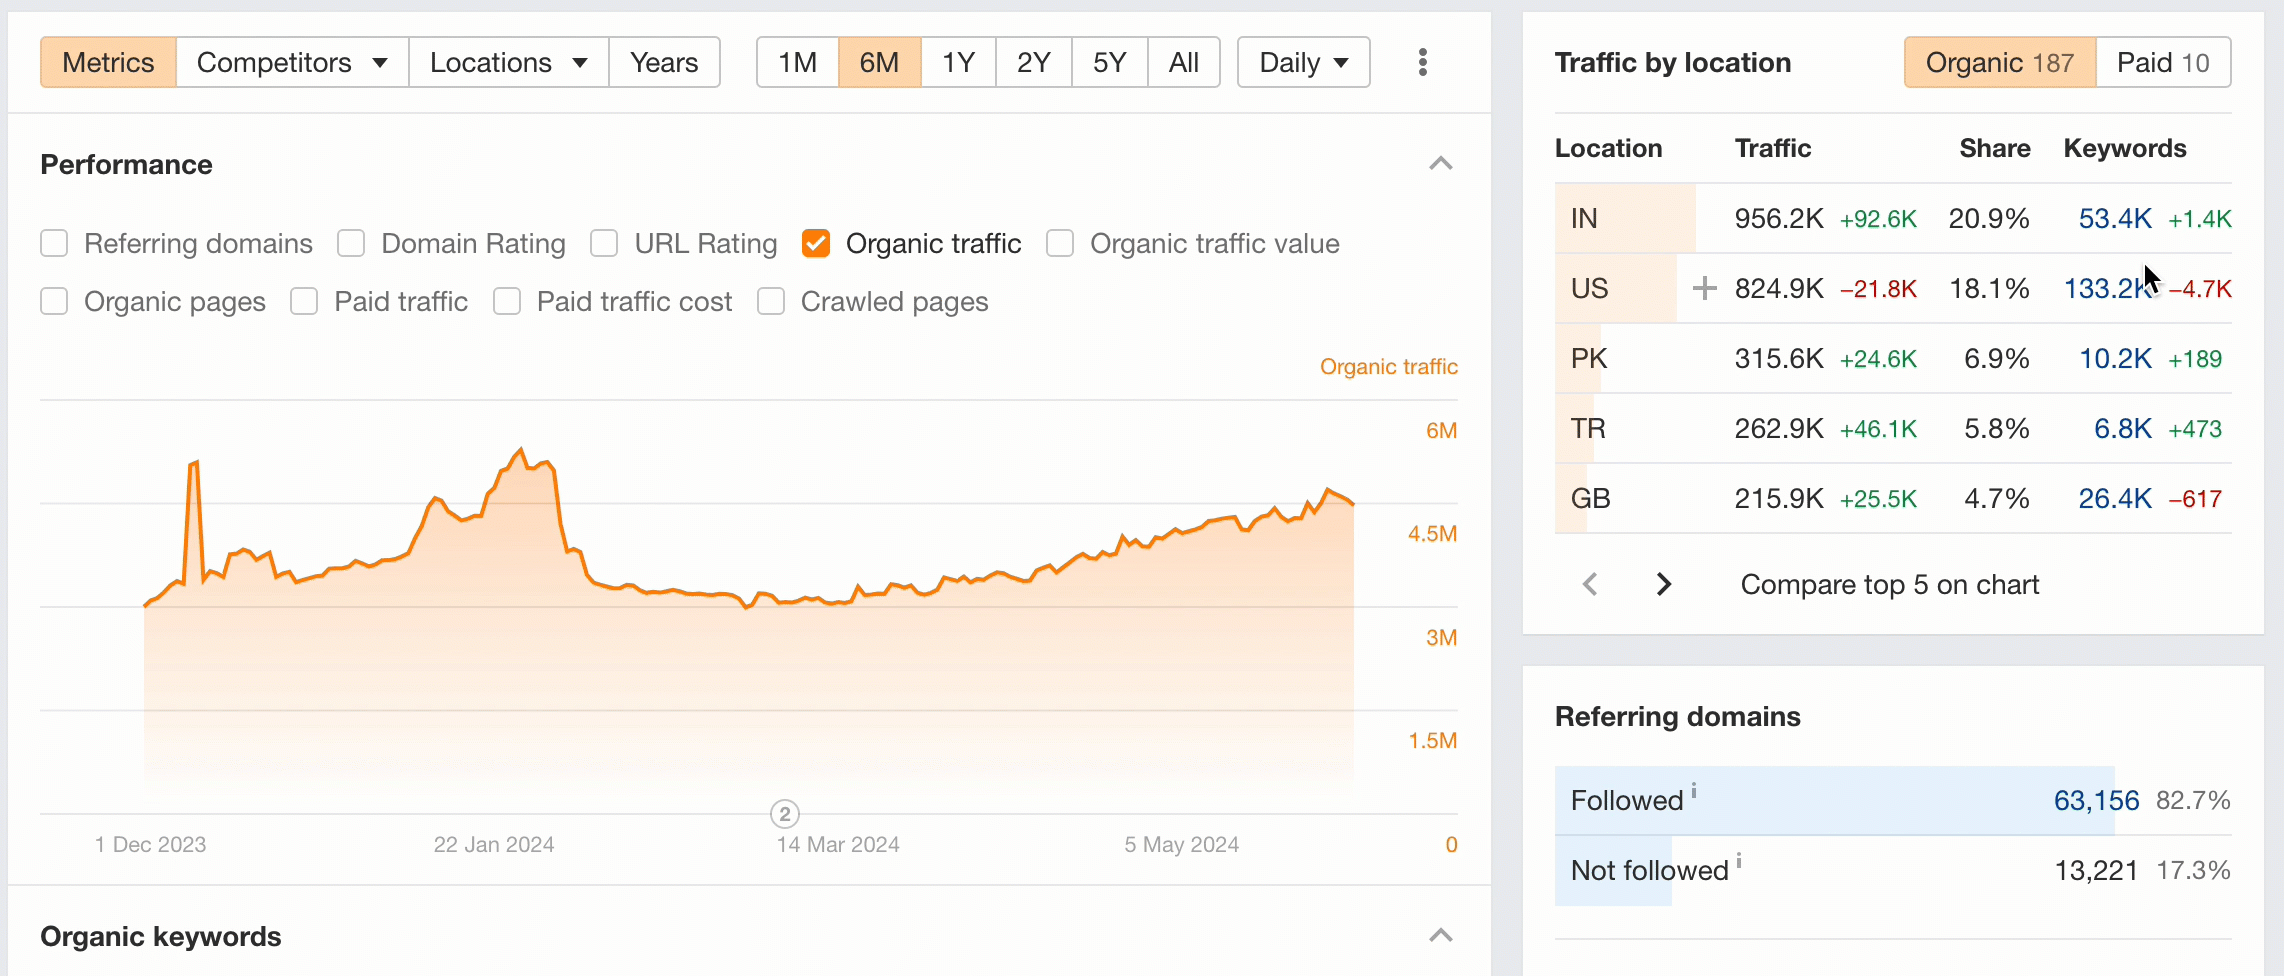Click the Not followed info icon

click(x=1739, y=861)
